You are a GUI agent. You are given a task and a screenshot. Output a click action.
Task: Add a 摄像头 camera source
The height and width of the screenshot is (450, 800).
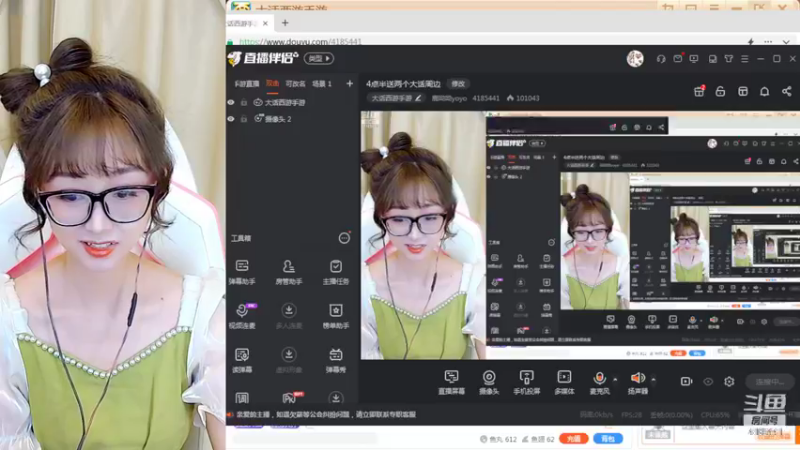[489, 382]
